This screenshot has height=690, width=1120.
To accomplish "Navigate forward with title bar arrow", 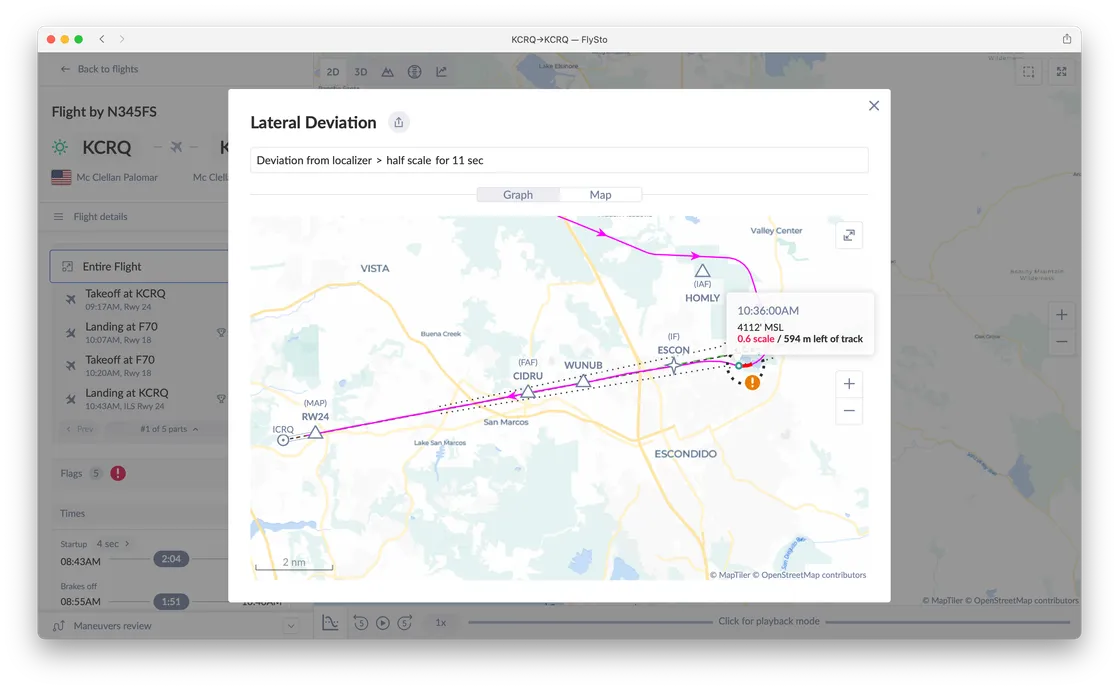I will (122, 39).
